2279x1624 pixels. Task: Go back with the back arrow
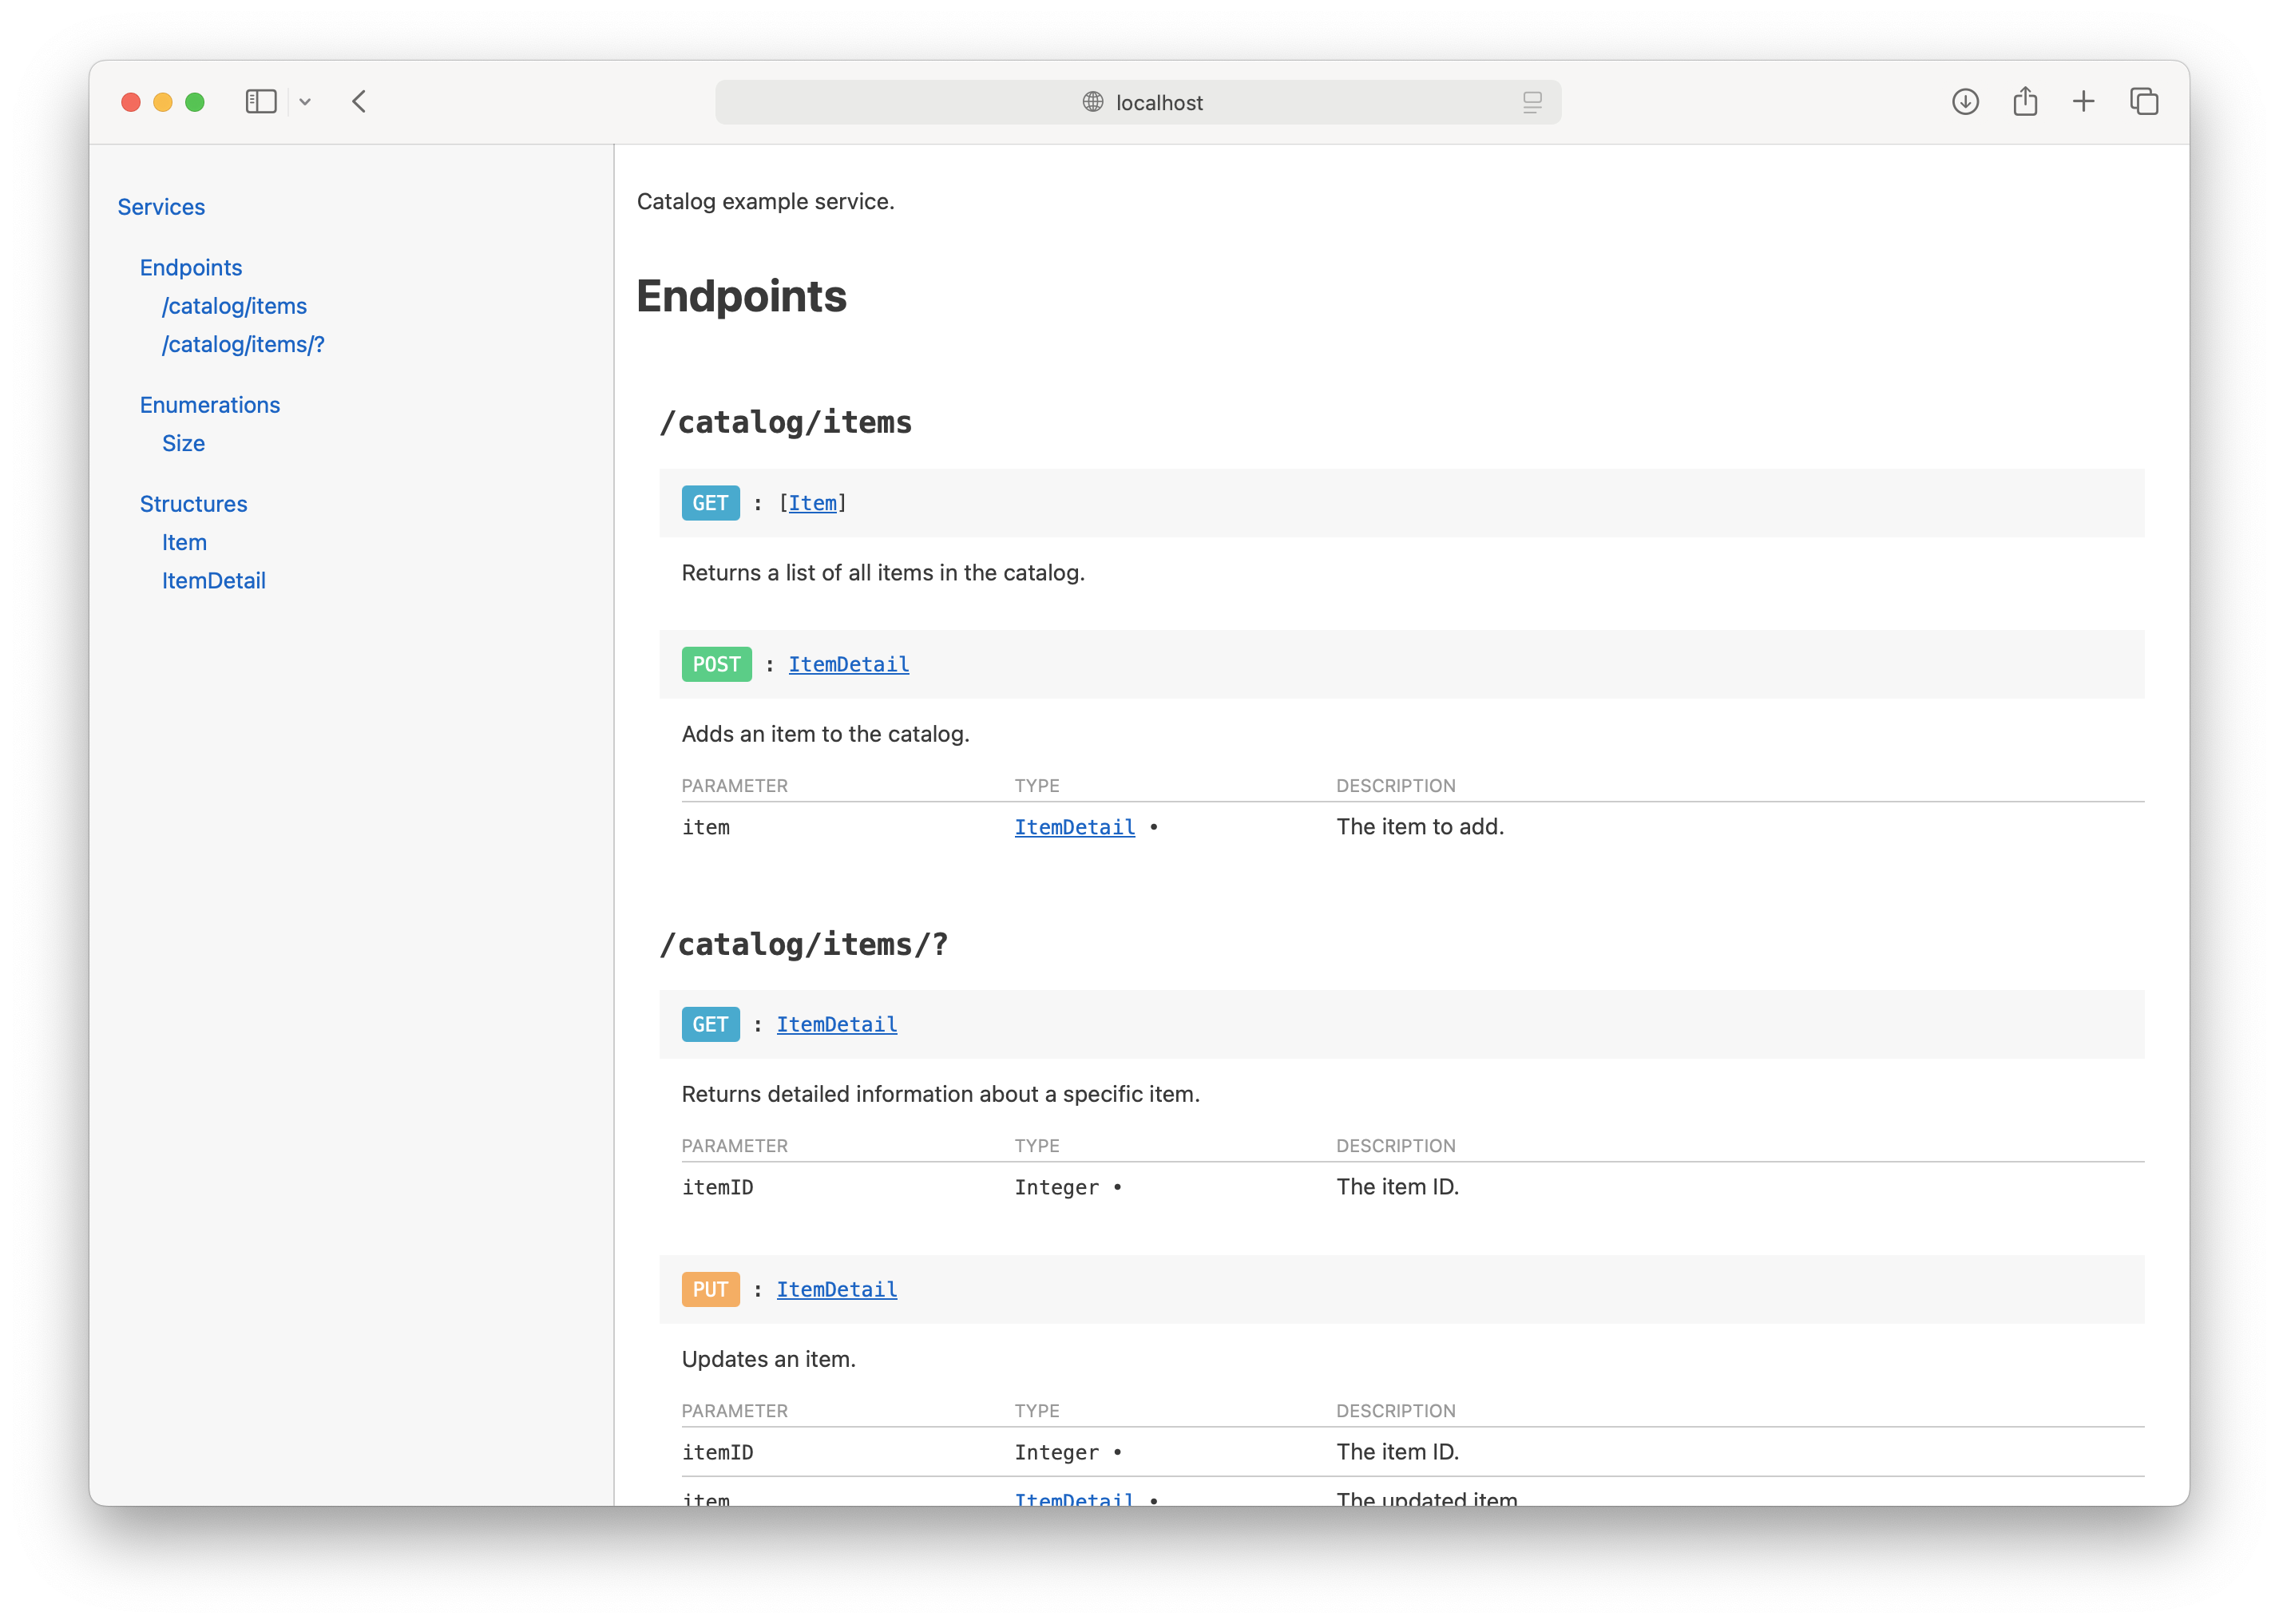tap(359, 102)
